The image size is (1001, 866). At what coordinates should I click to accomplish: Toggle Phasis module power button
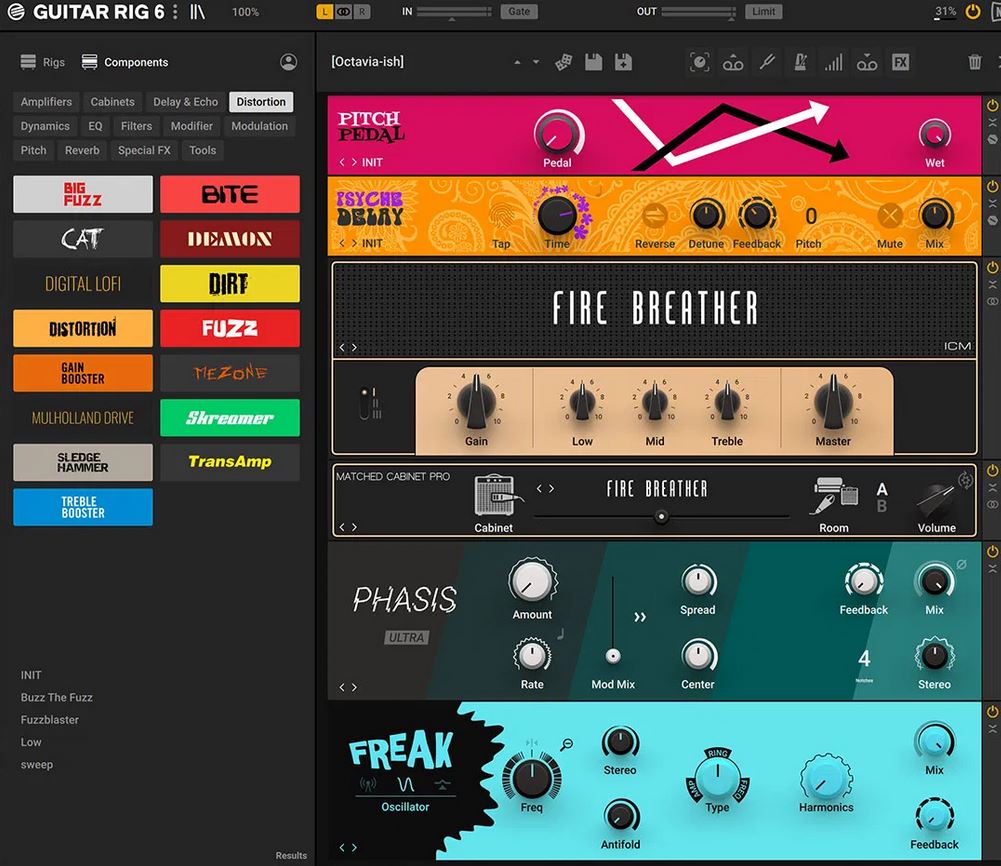(x=993, y=551)
